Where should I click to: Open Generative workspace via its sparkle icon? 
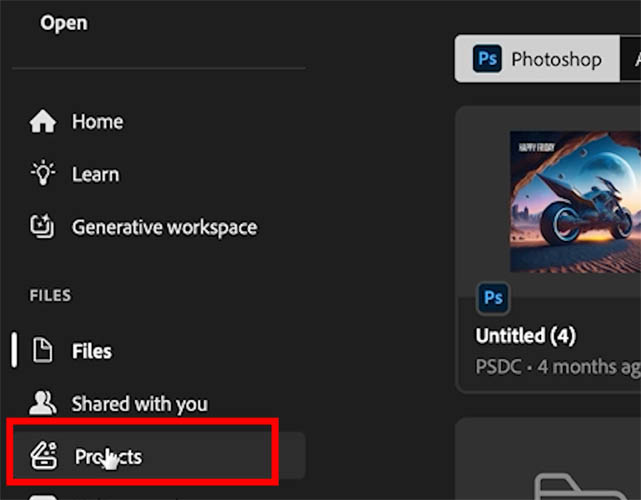click(42, 226)
